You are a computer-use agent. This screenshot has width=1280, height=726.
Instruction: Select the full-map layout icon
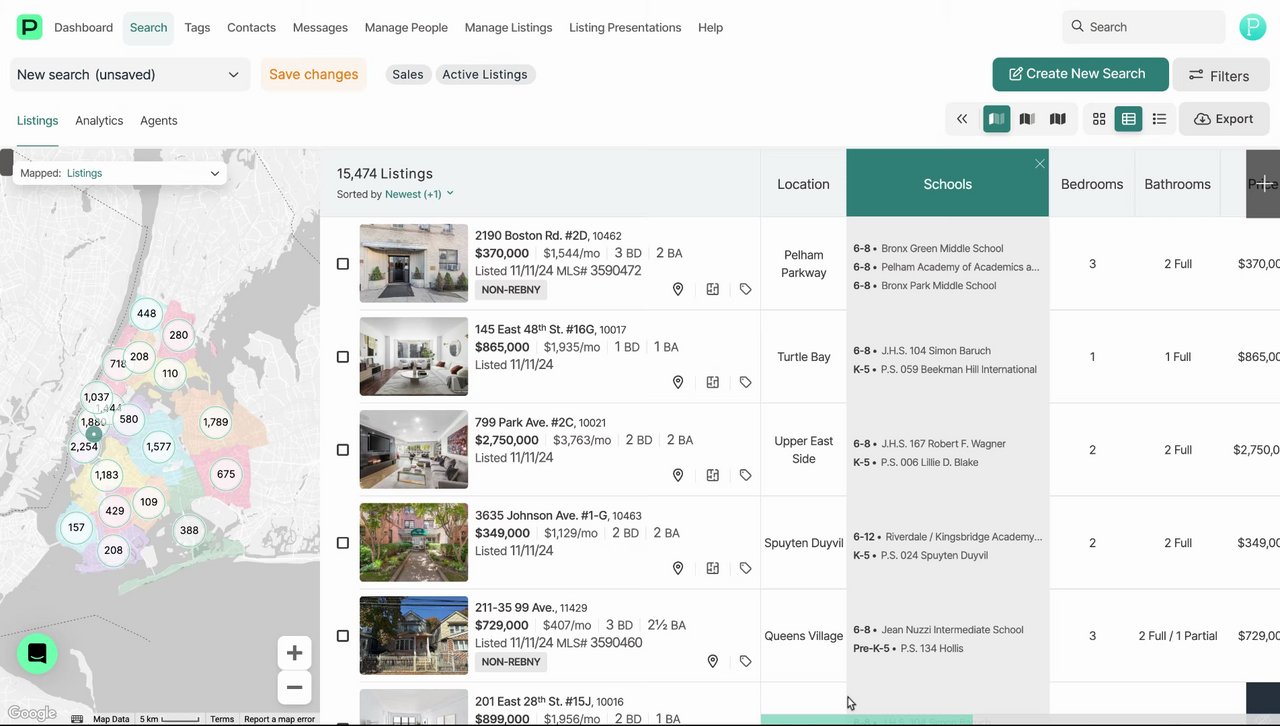tap(1058, 119)
